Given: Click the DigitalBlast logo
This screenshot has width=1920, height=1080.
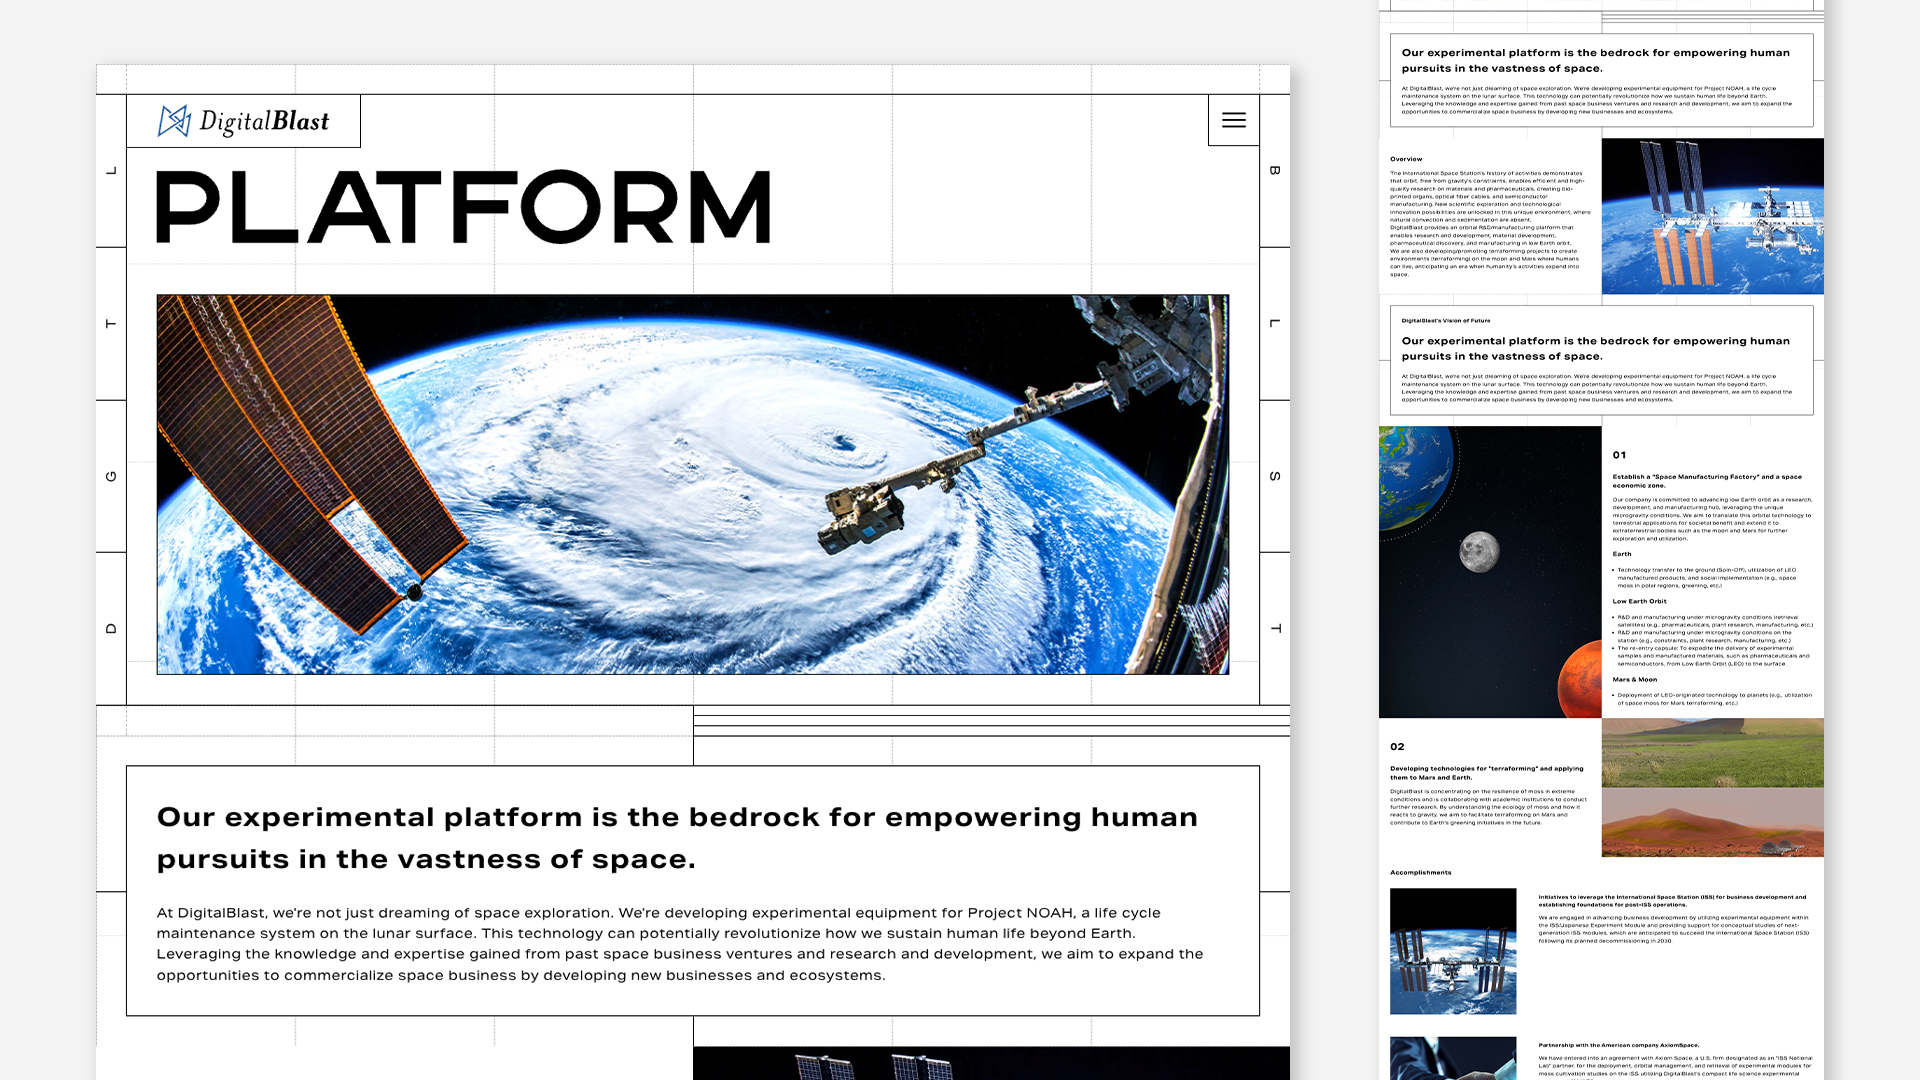Looking at the screenshot, I should coord(243,121).
